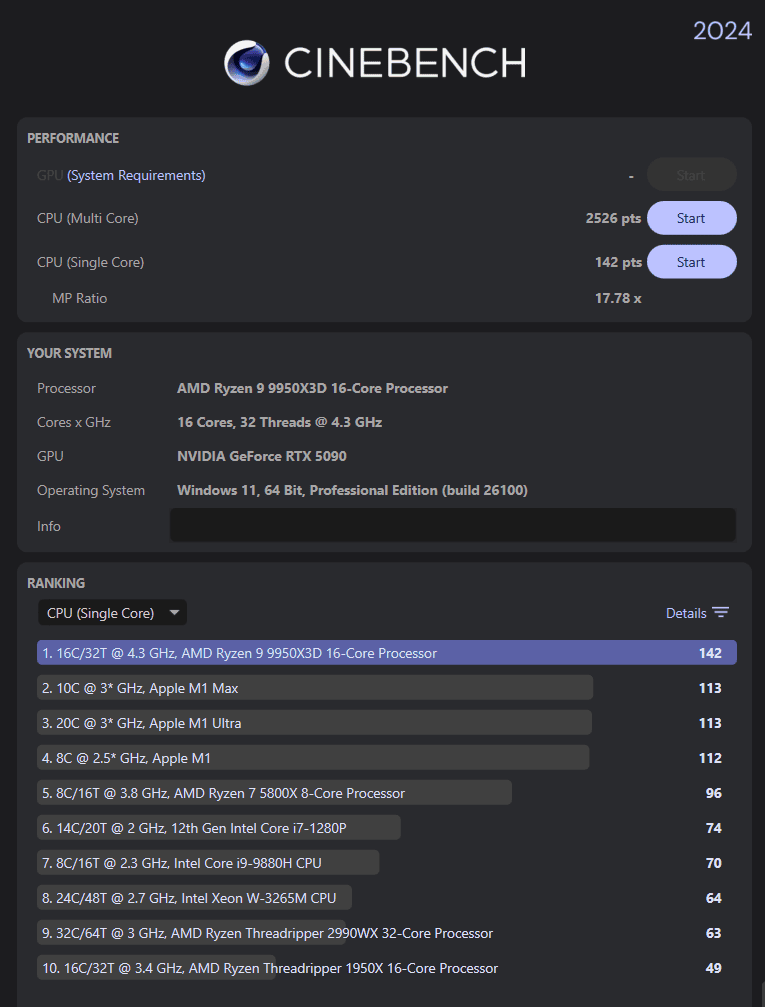
Task: Click the 142 pts single core score
Action: pyautogui.click(x=619, y=262)
